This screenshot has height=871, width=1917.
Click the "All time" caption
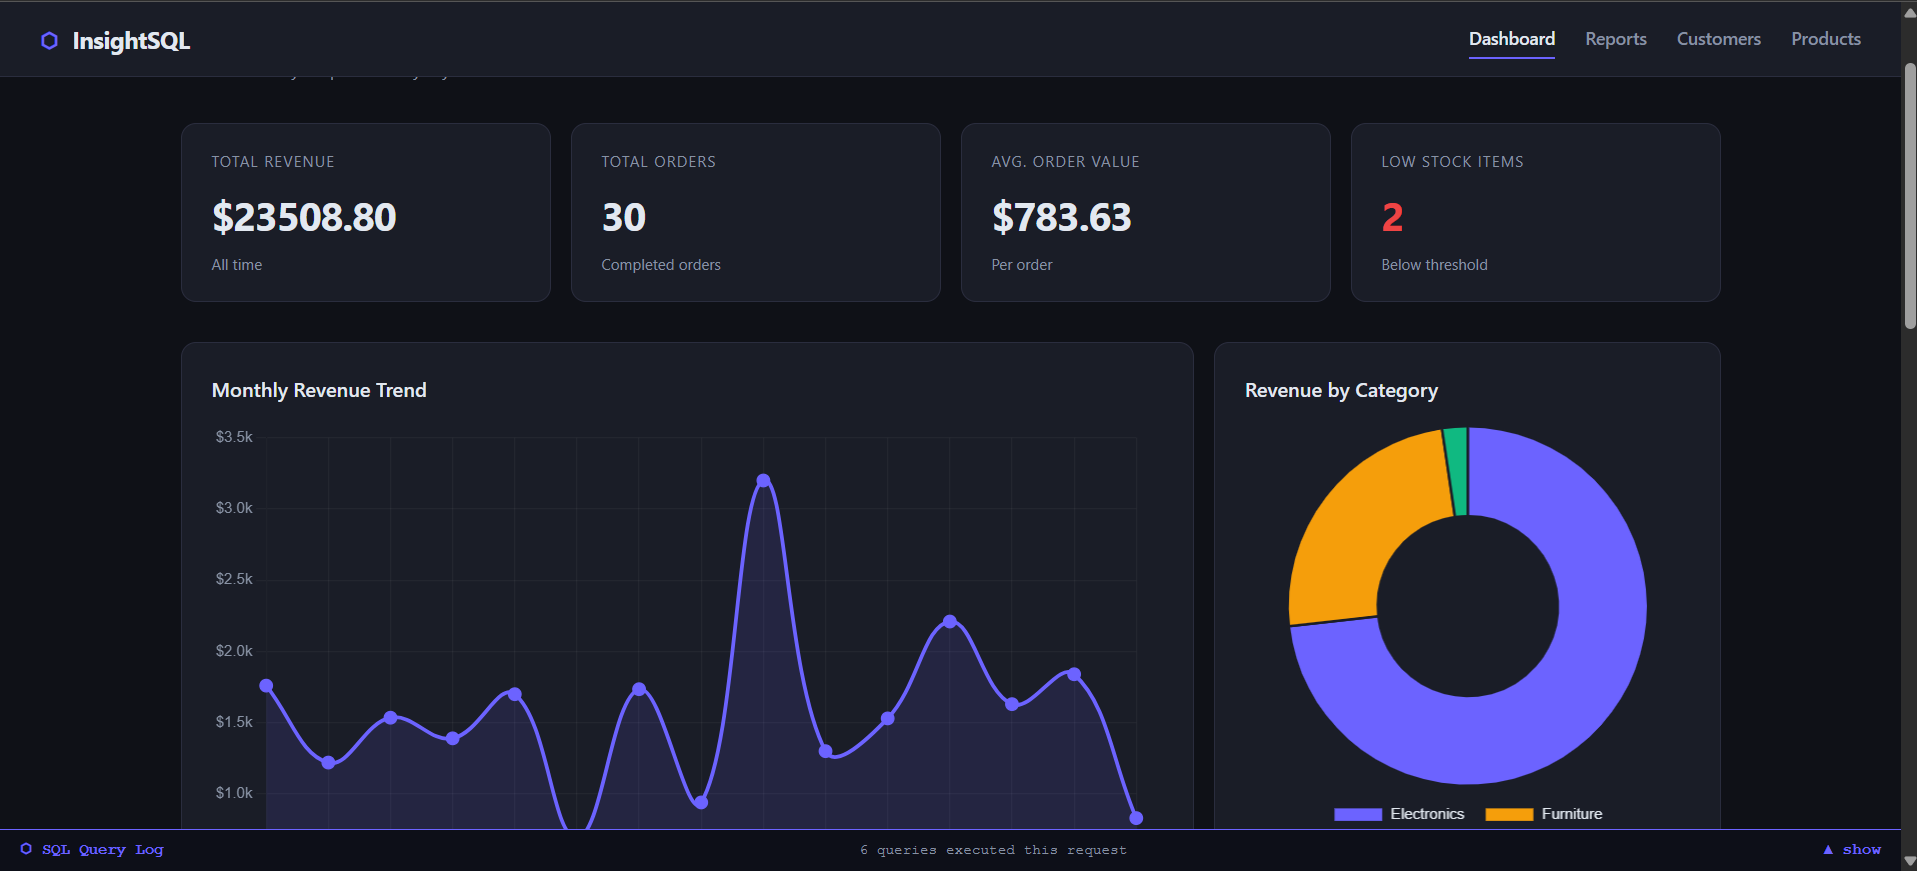(237, 265)
